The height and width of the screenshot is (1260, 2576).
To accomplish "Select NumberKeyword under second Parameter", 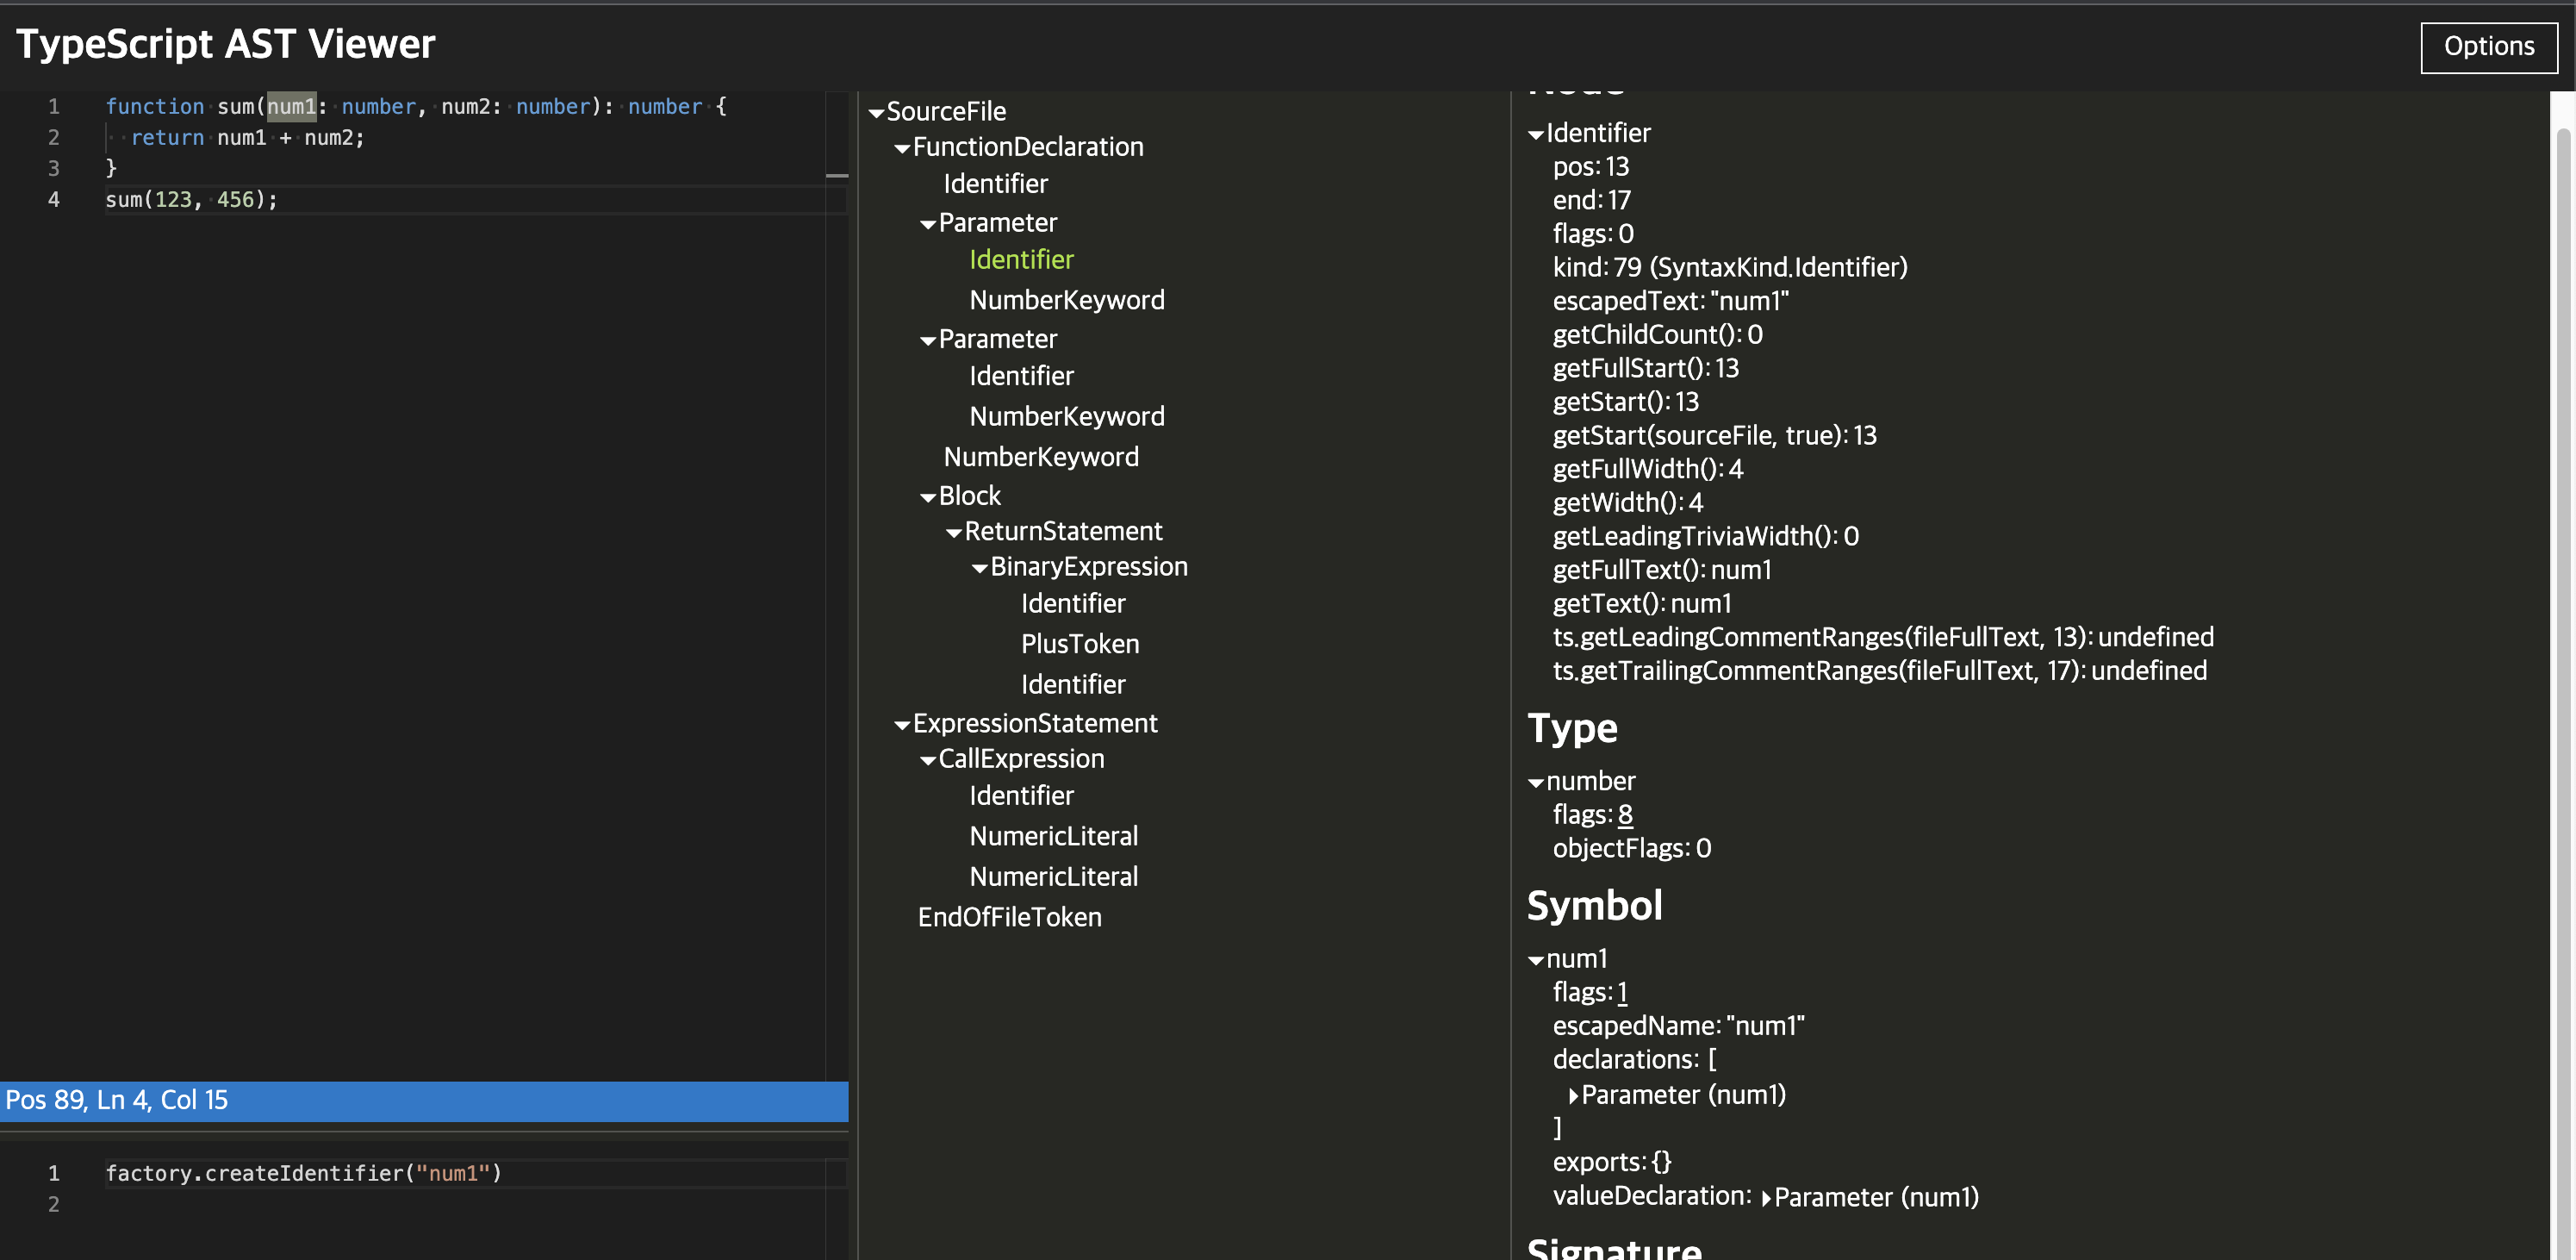I will coord(1066,416).
